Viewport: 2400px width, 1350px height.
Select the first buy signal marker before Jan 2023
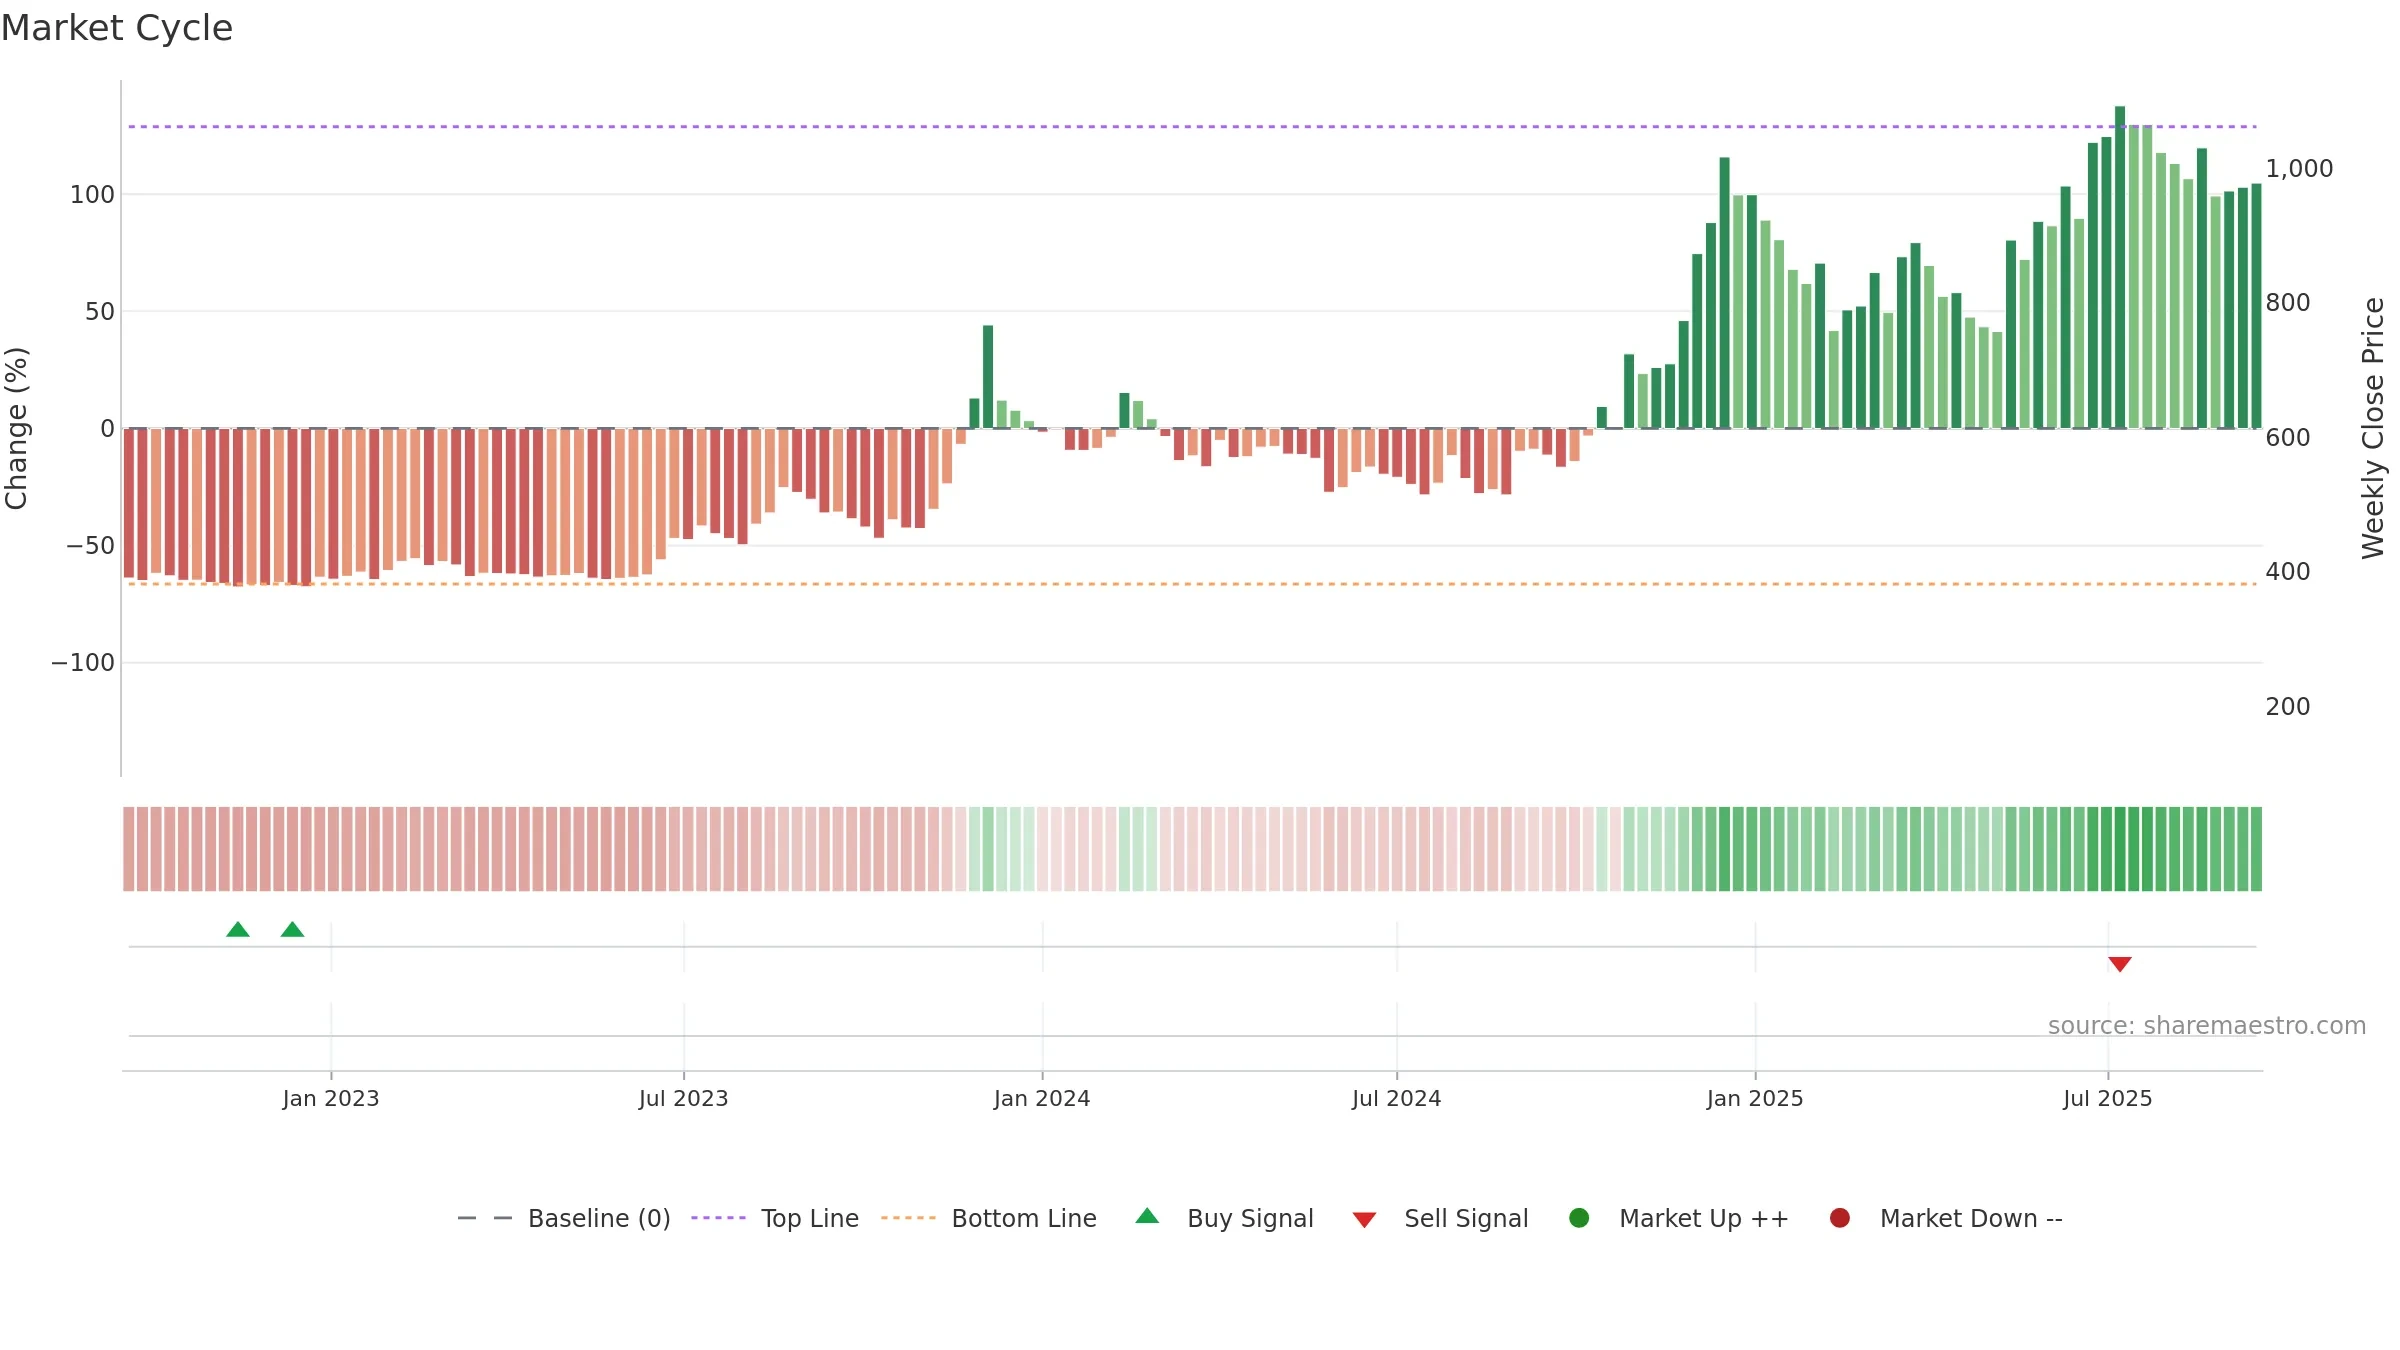coord(238,929)
